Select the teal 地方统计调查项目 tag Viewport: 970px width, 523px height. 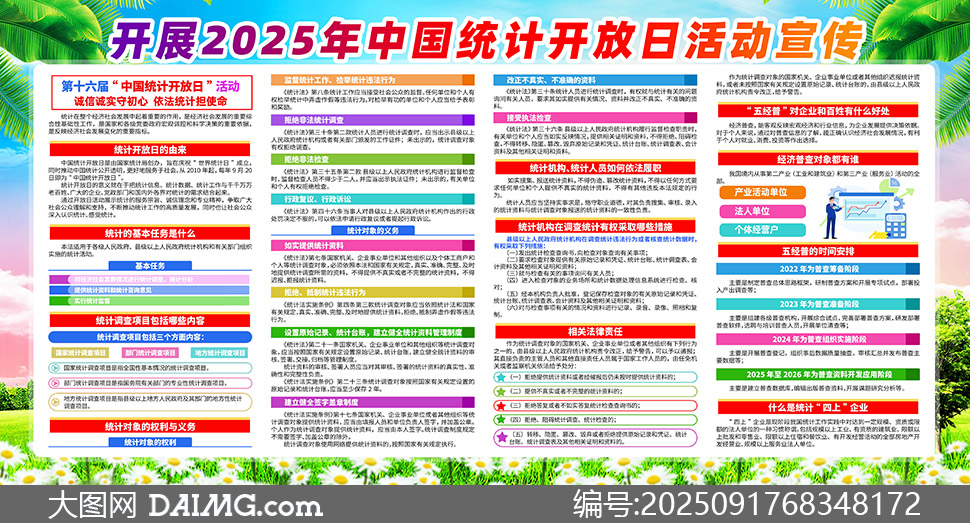[x=220, y=353]
